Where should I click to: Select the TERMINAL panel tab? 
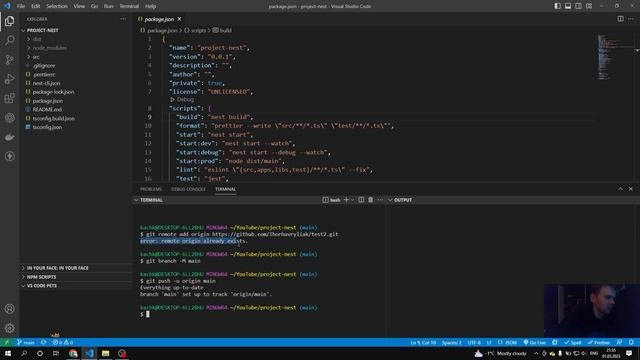225,189
